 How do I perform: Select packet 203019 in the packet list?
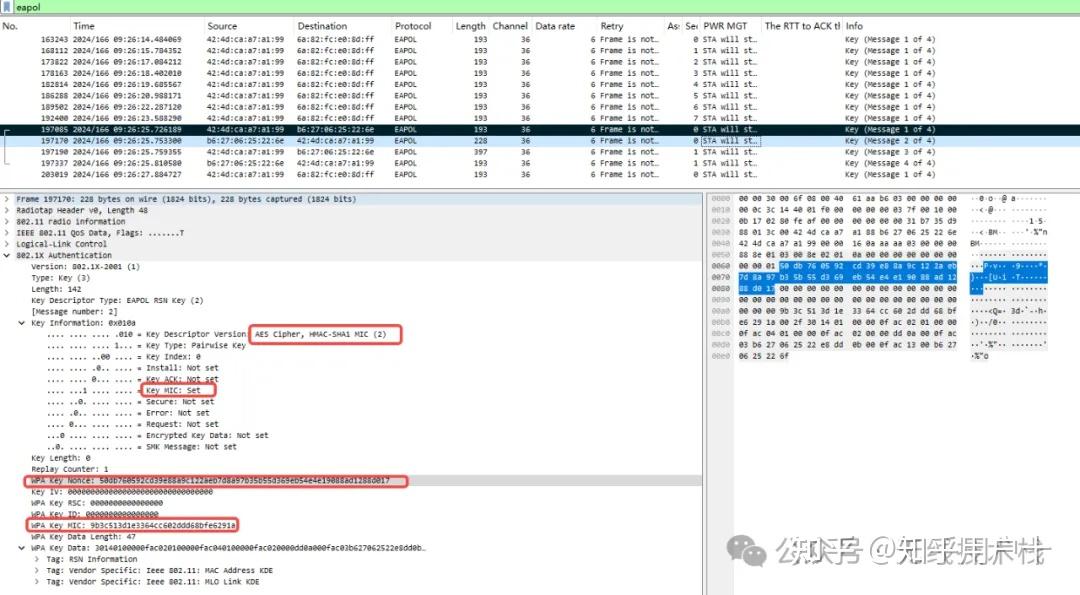[300, 174]
